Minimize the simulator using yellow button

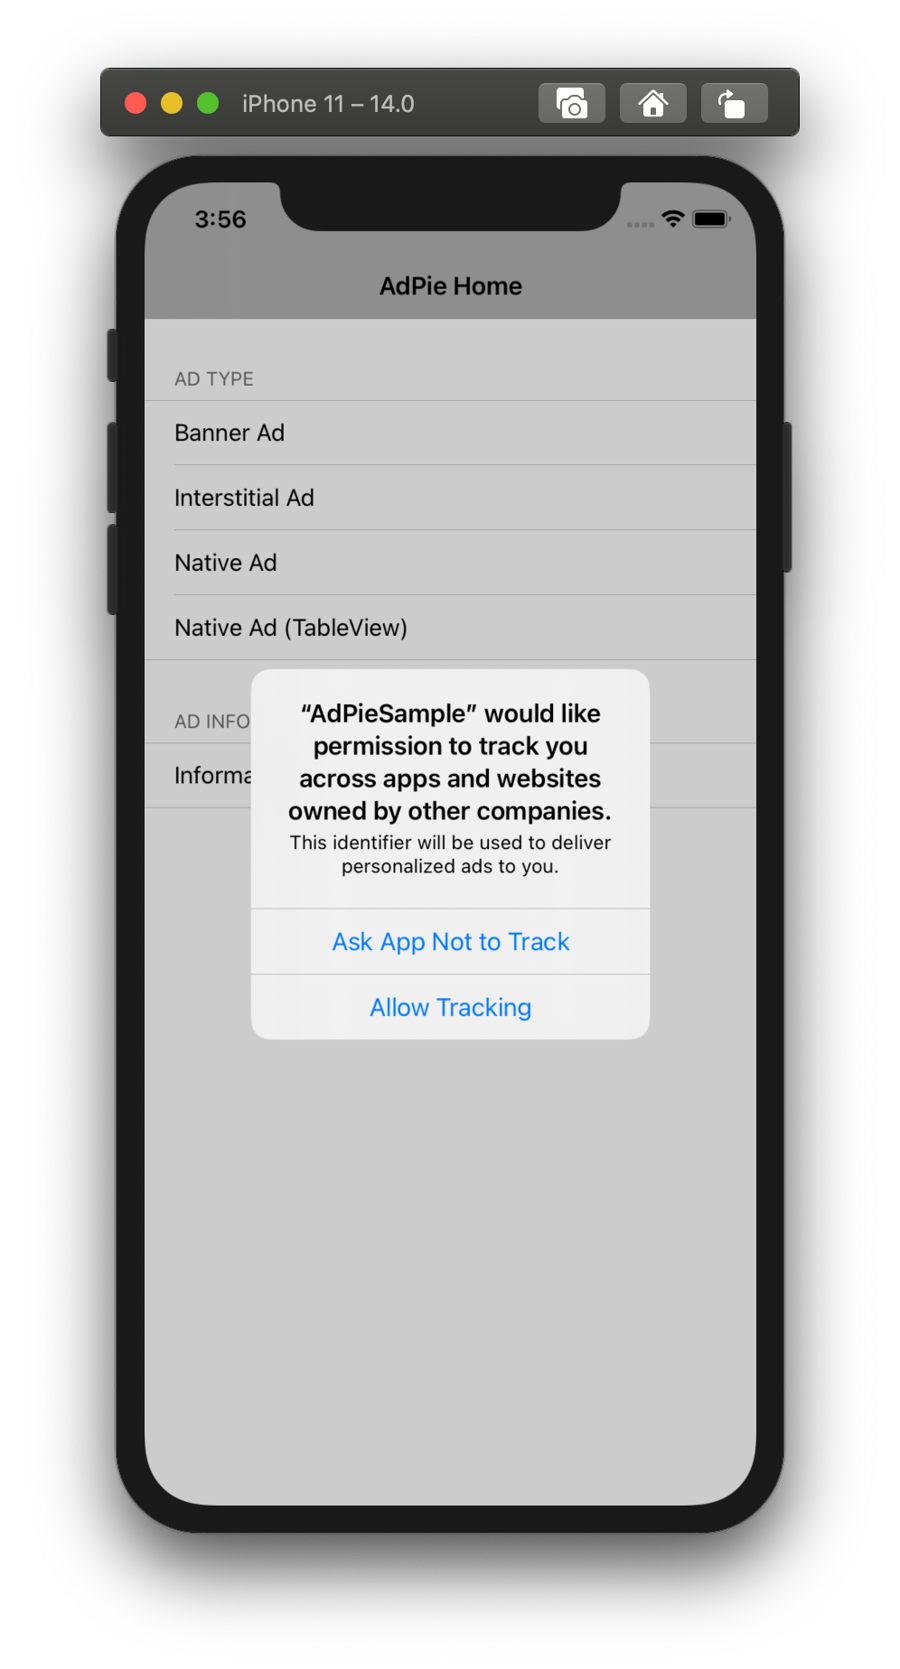(172, 103)
